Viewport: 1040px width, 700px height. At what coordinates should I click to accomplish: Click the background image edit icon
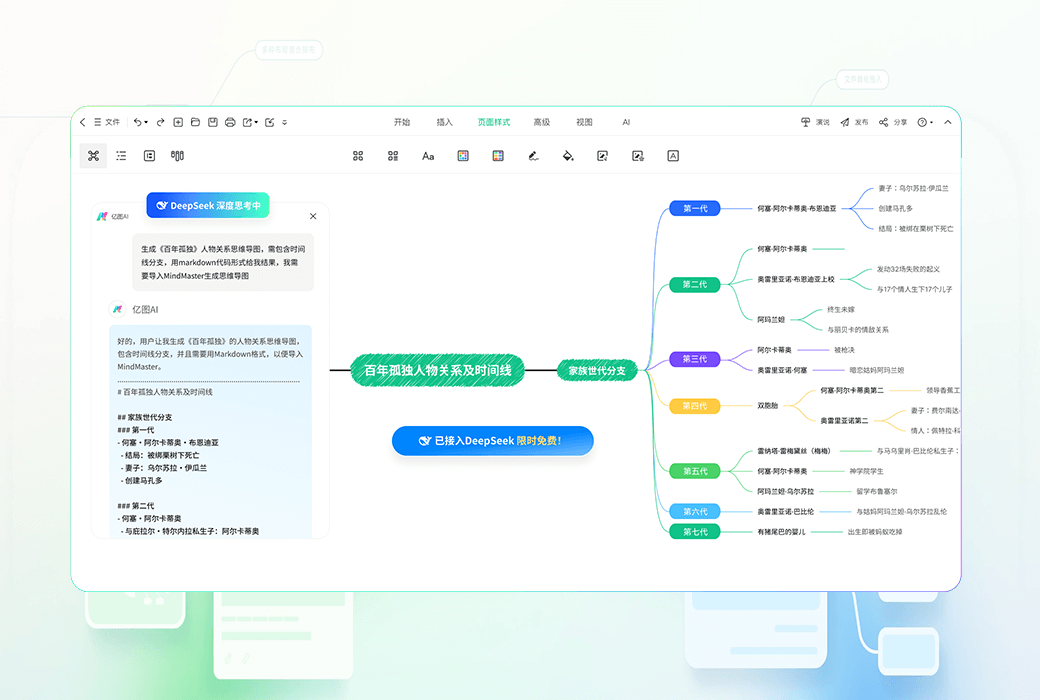pos(602,156)
